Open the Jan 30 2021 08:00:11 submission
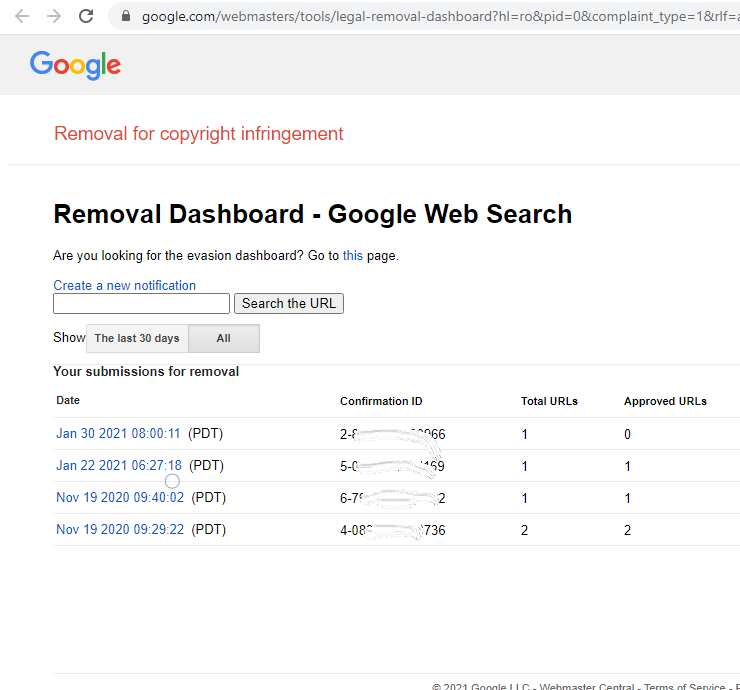The width and height of the screenshot is (740, 690). 118,434
